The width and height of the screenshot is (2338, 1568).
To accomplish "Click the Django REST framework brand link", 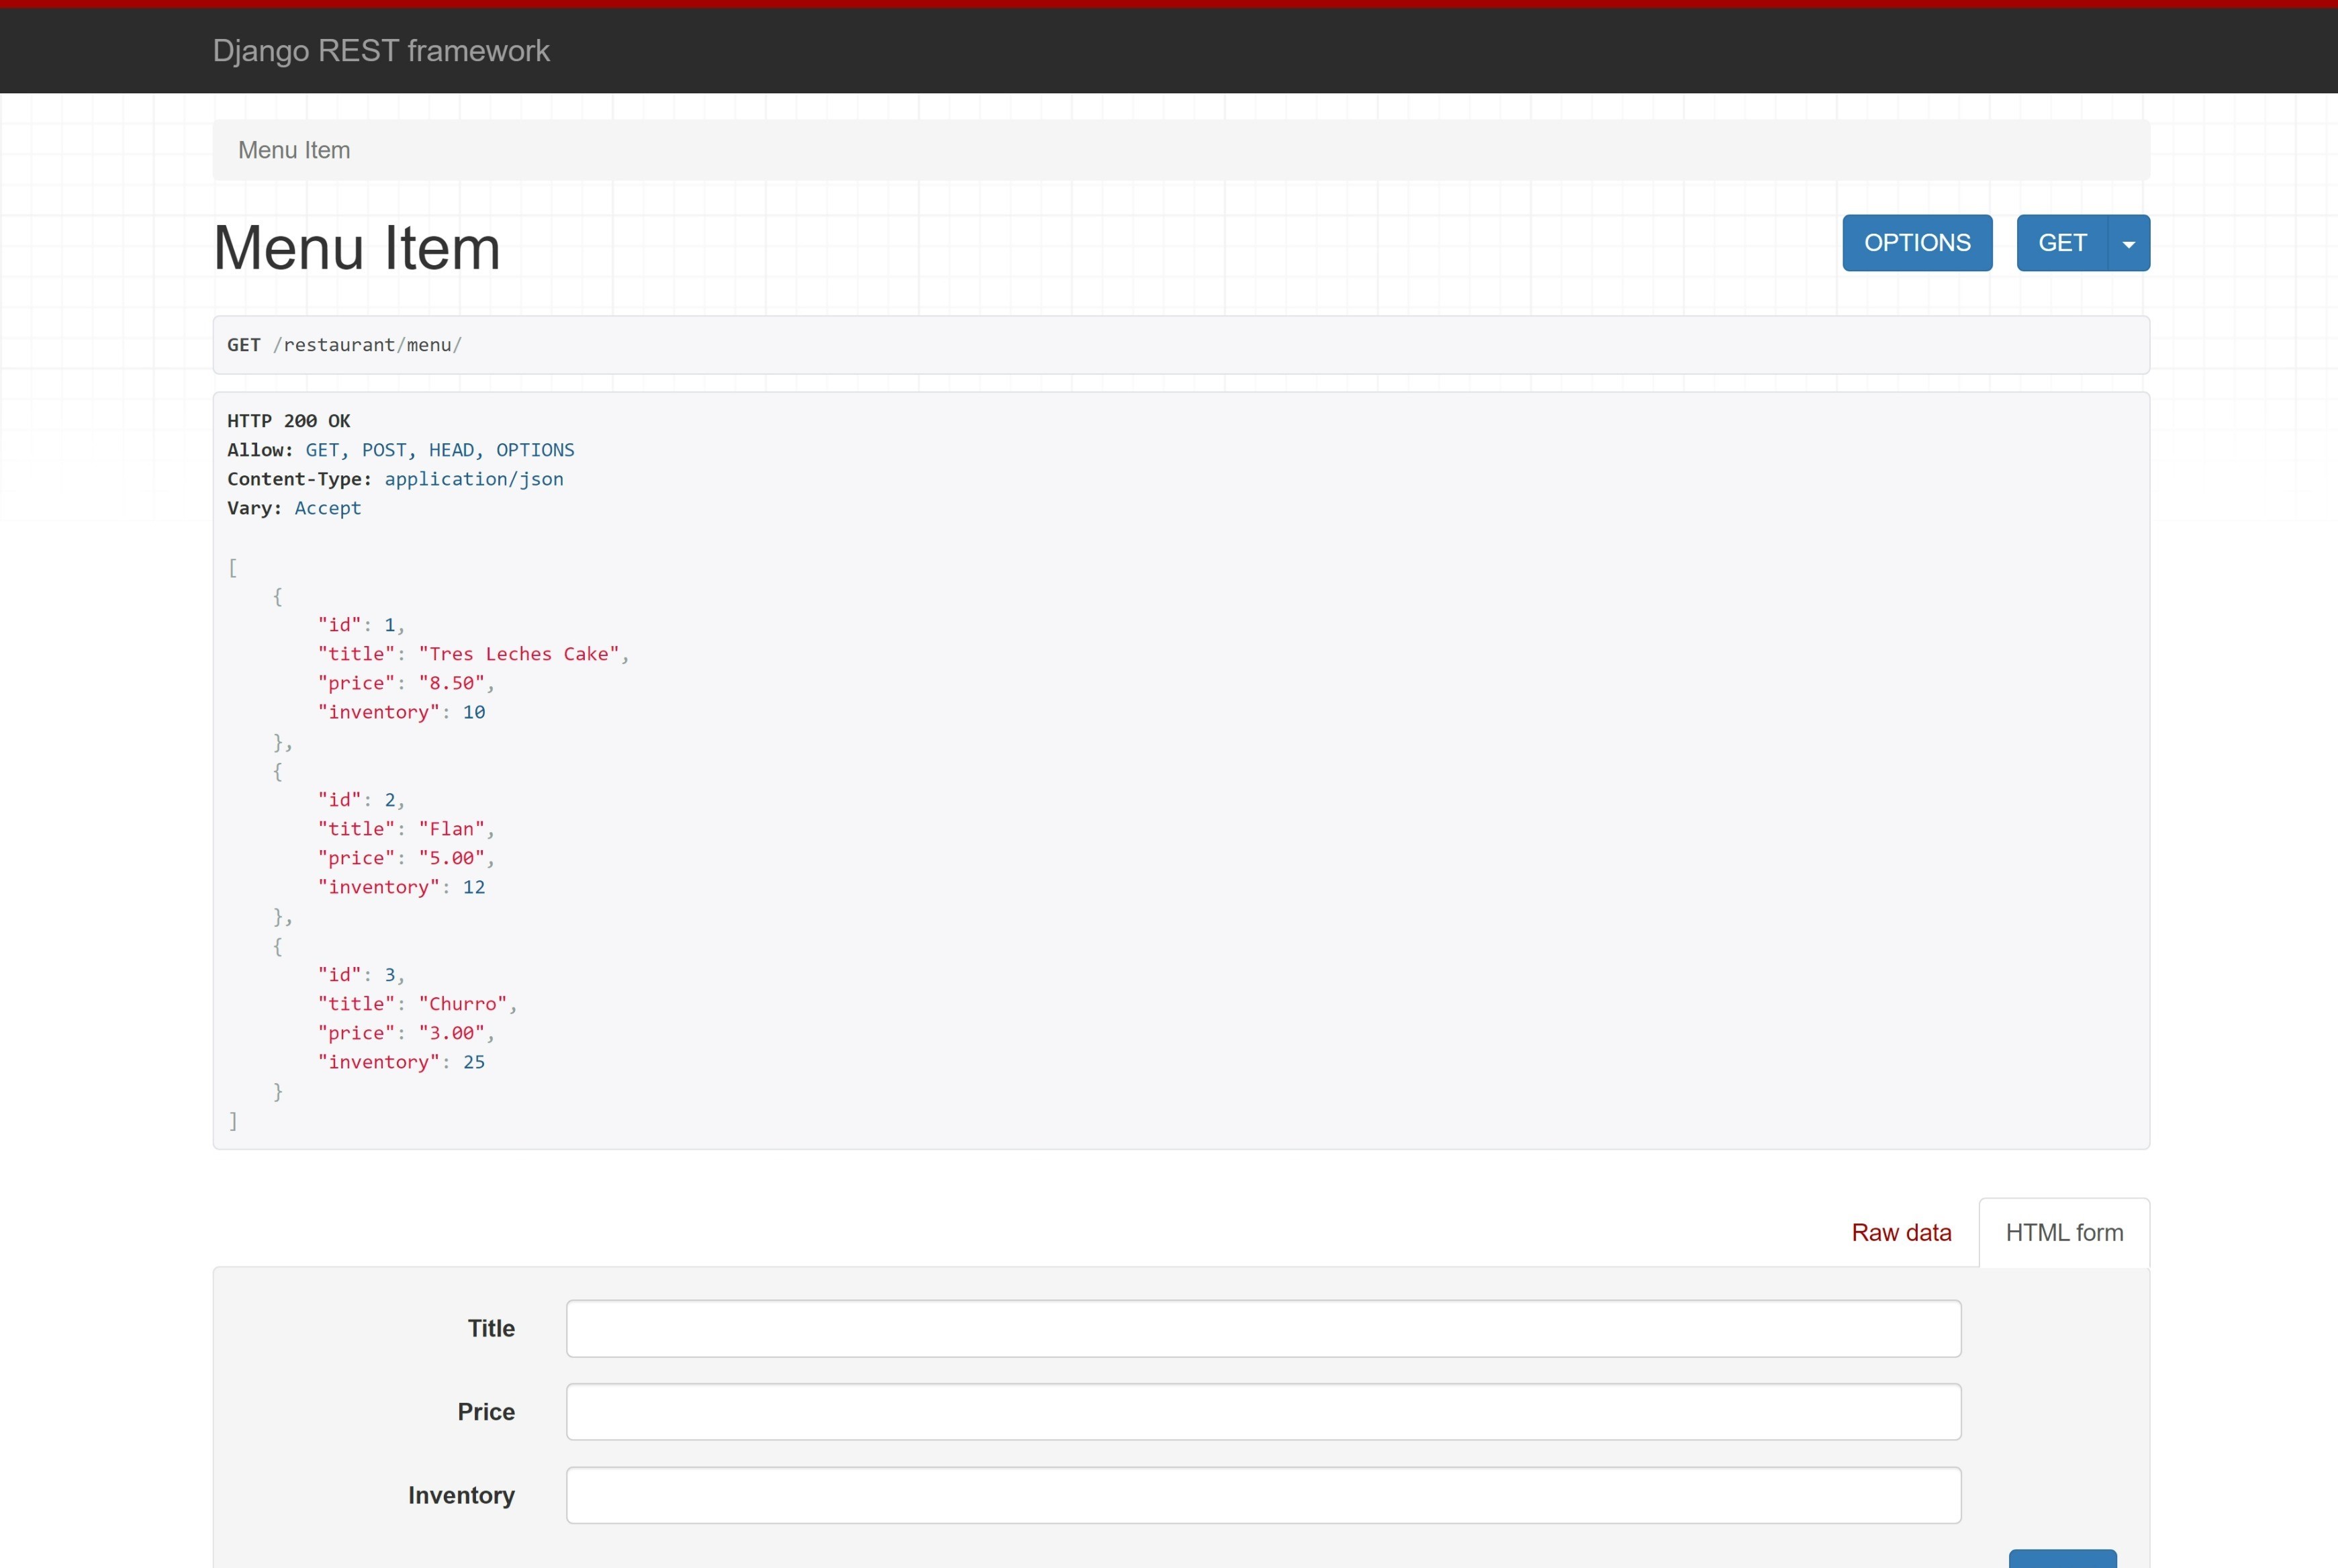I will (381, 50).
